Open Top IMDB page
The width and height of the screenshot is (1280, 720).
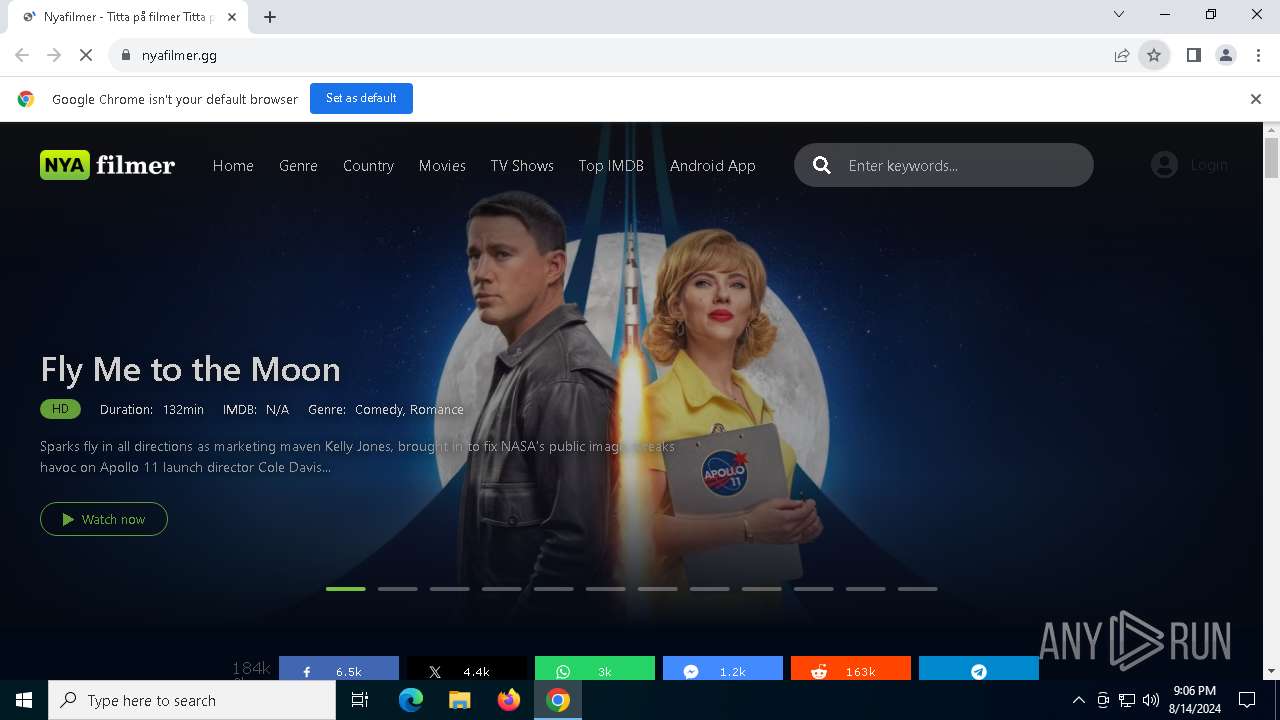[x=611, y=166]
